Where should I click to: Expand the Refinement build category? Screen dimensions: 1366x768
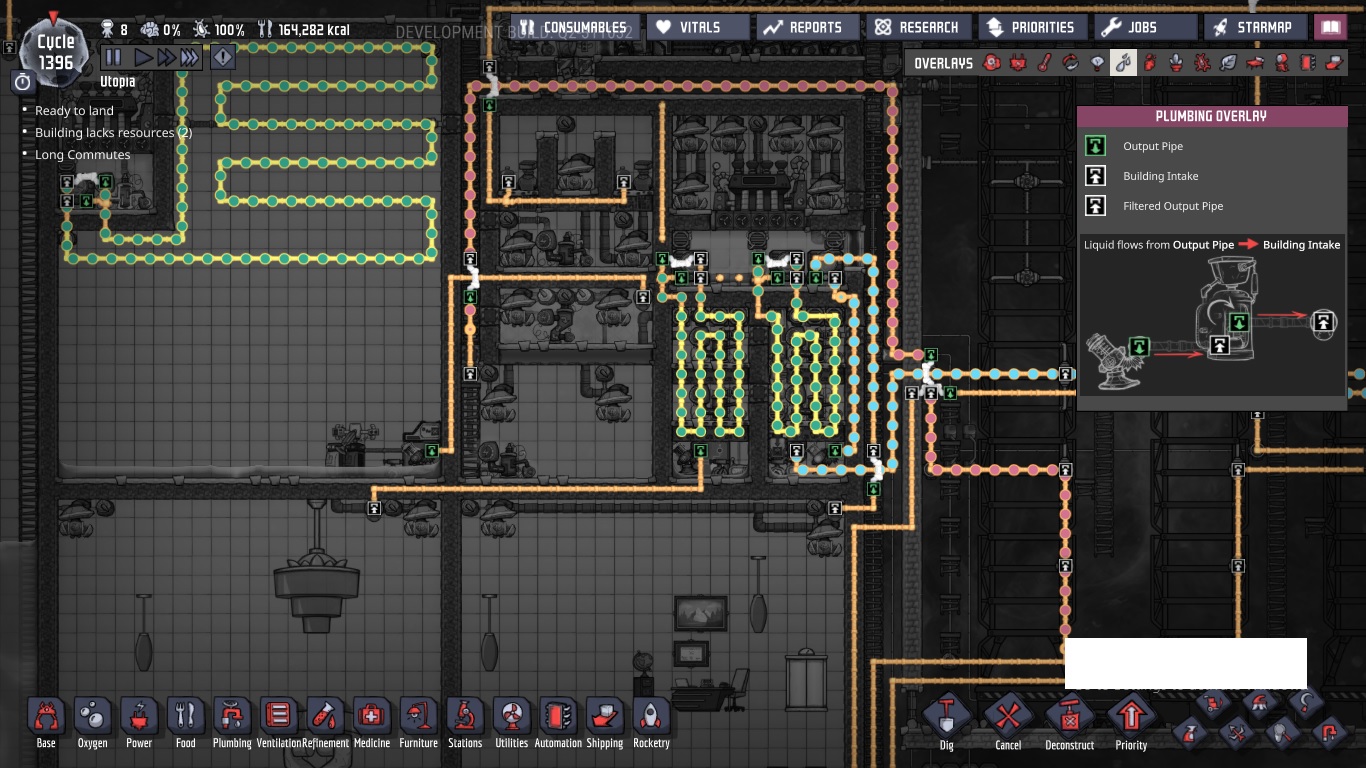pos(325,722)
